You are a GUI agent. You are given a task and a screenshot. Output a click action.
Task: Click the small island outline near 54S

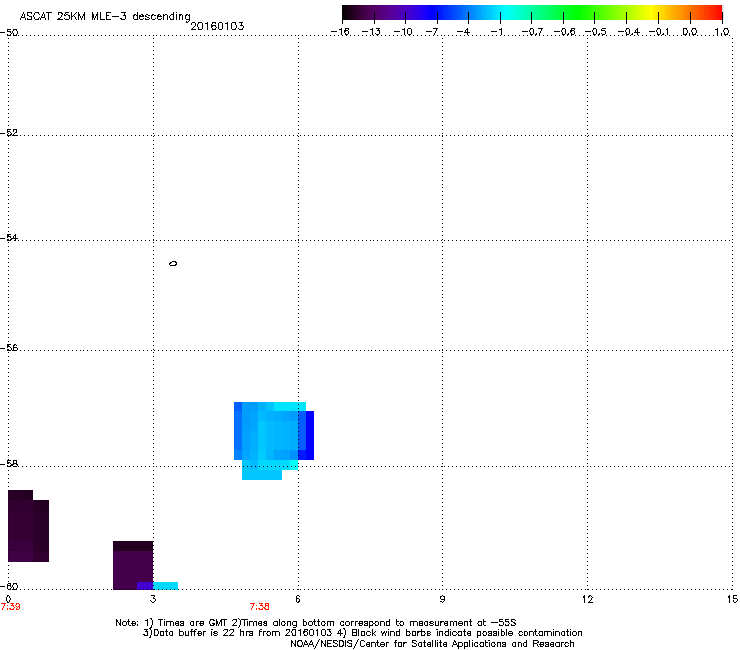click(173, 263)
